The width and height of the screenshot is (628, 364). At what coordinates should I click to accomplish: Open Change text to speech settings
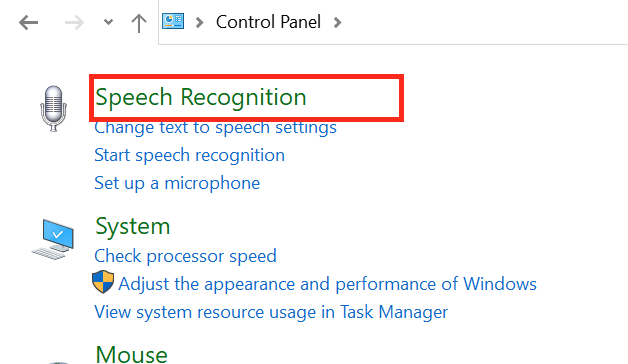215,128
